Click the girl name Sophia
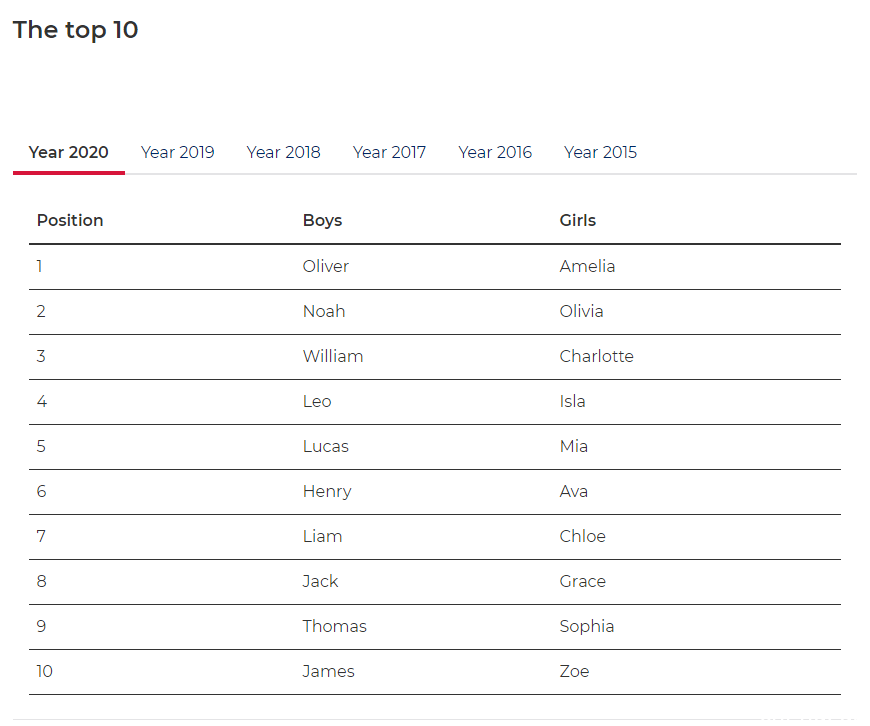Image resolution: width=870 pixels, height=726 pixels. pos(587,626)
